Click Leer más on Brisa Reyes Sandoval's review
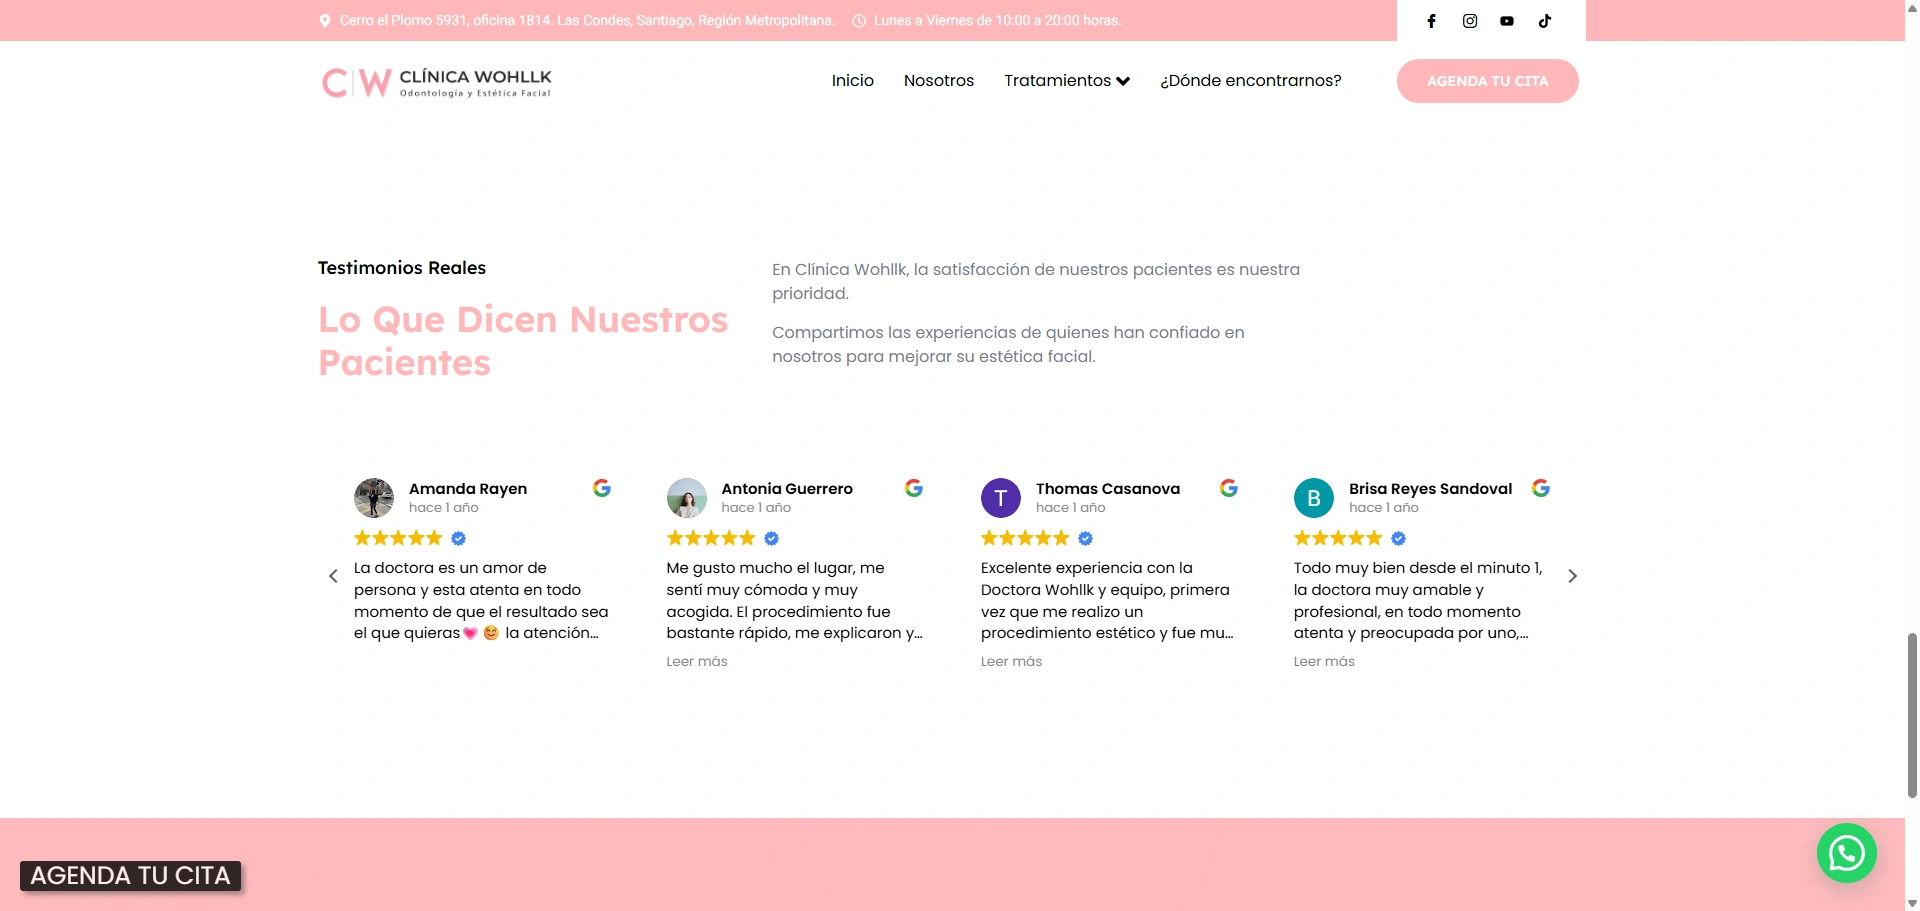1920x911 pixels. [1324, 661]
